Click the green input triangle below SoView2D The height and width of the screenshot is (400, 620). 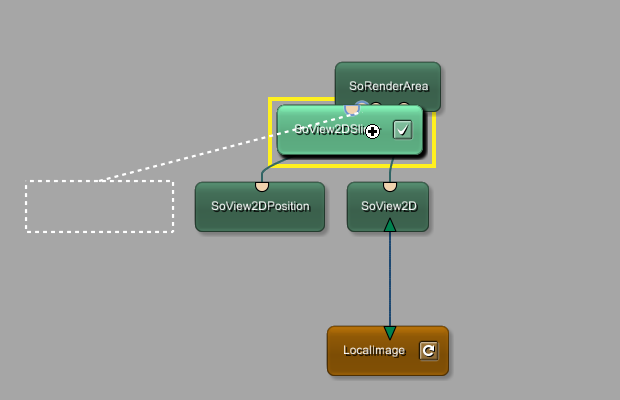(390, 226)
